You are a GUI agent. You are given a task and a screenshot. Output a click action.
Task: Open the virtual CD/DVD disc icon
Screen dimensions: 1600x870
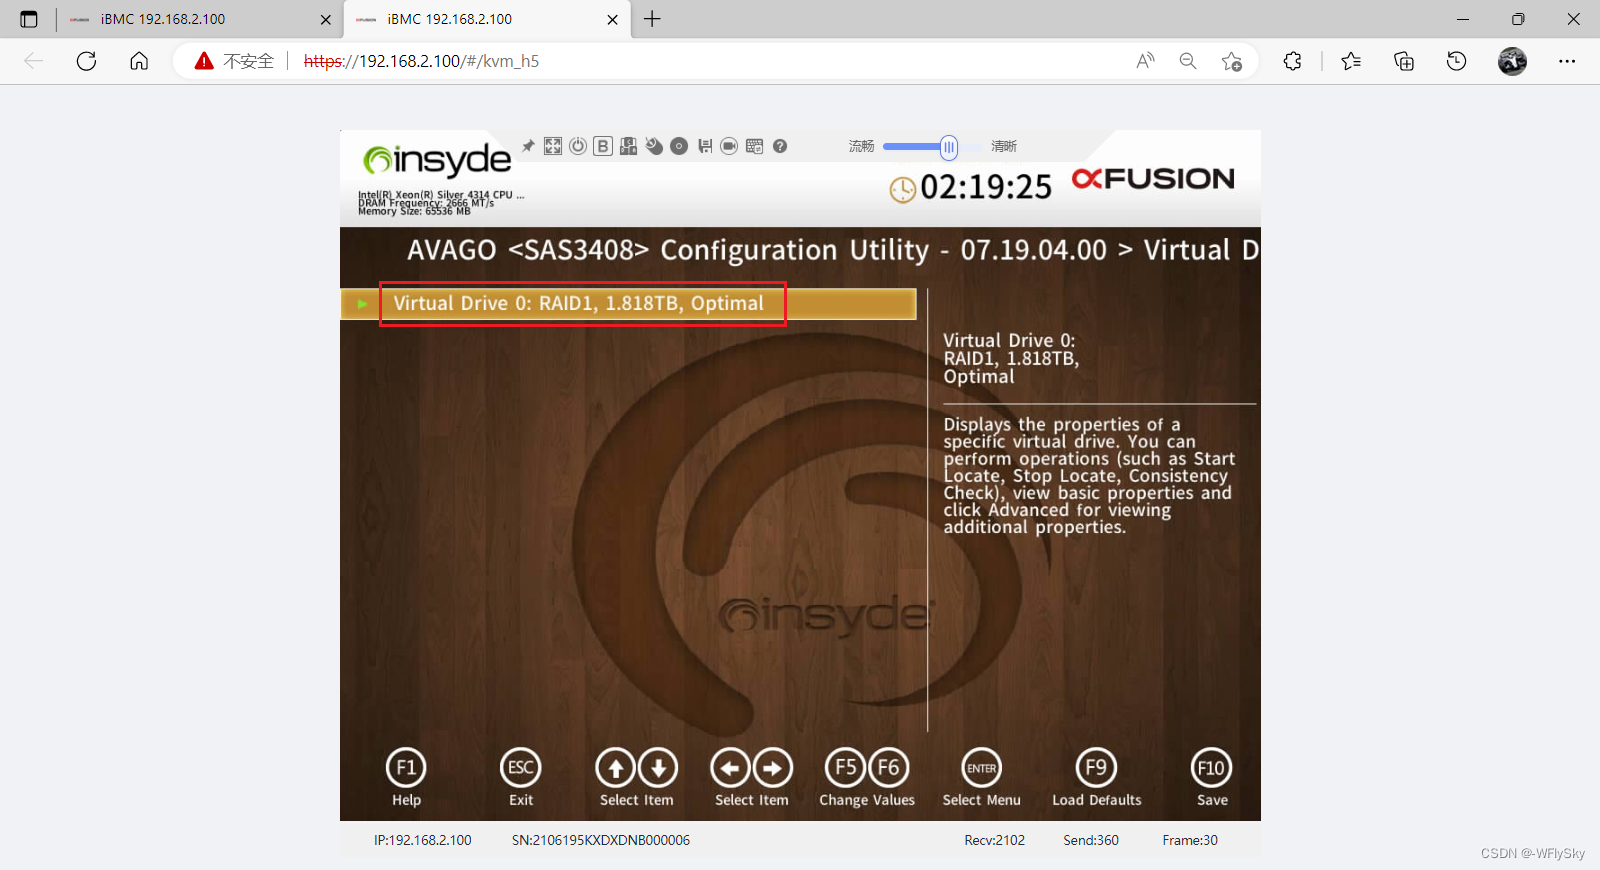tap(679, 146)
